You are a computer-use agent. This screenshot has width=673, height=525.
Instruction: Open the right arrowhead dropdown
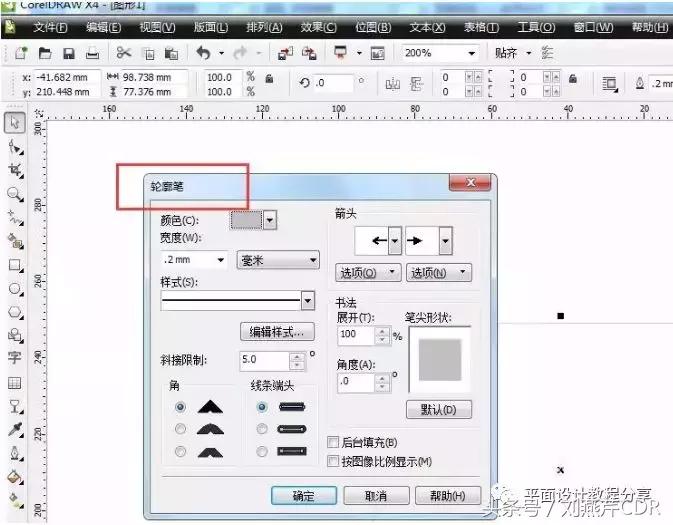point(446,240)
